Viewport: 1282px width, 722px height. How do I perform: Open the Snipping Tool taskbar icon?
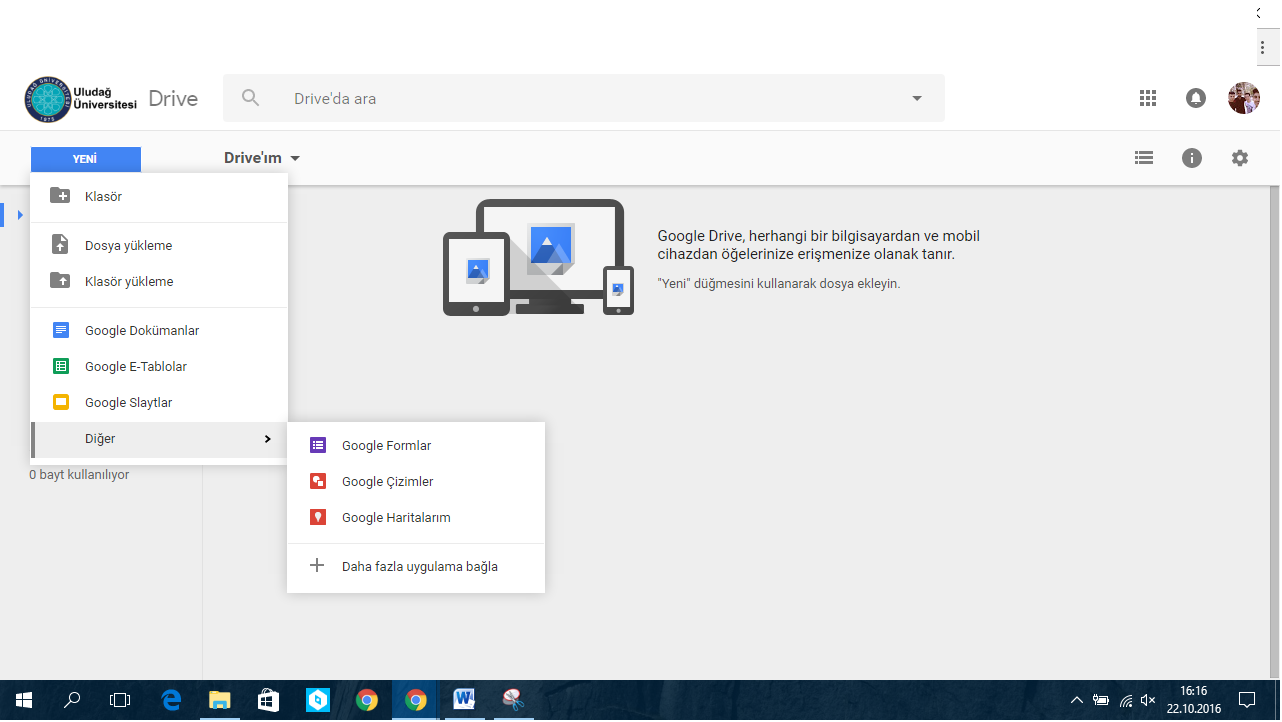pos(513,700)
